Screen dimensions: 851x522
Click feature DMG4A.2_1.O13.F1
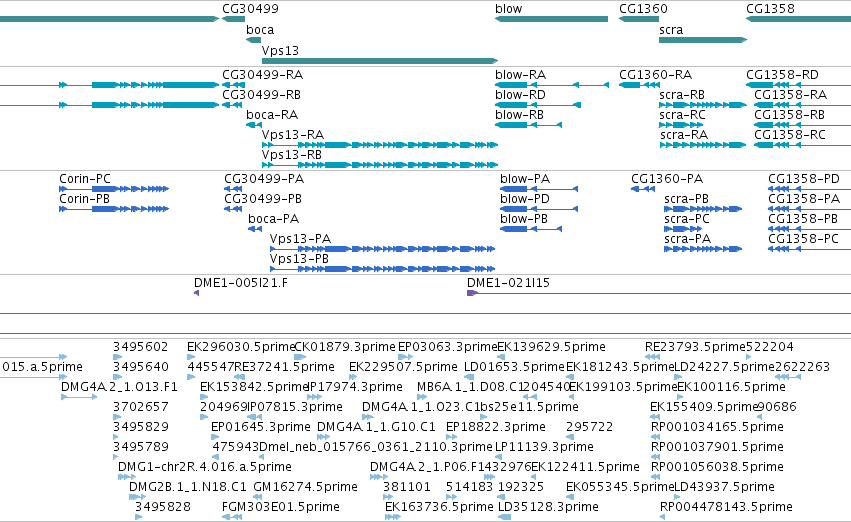[x=79, y=397]
